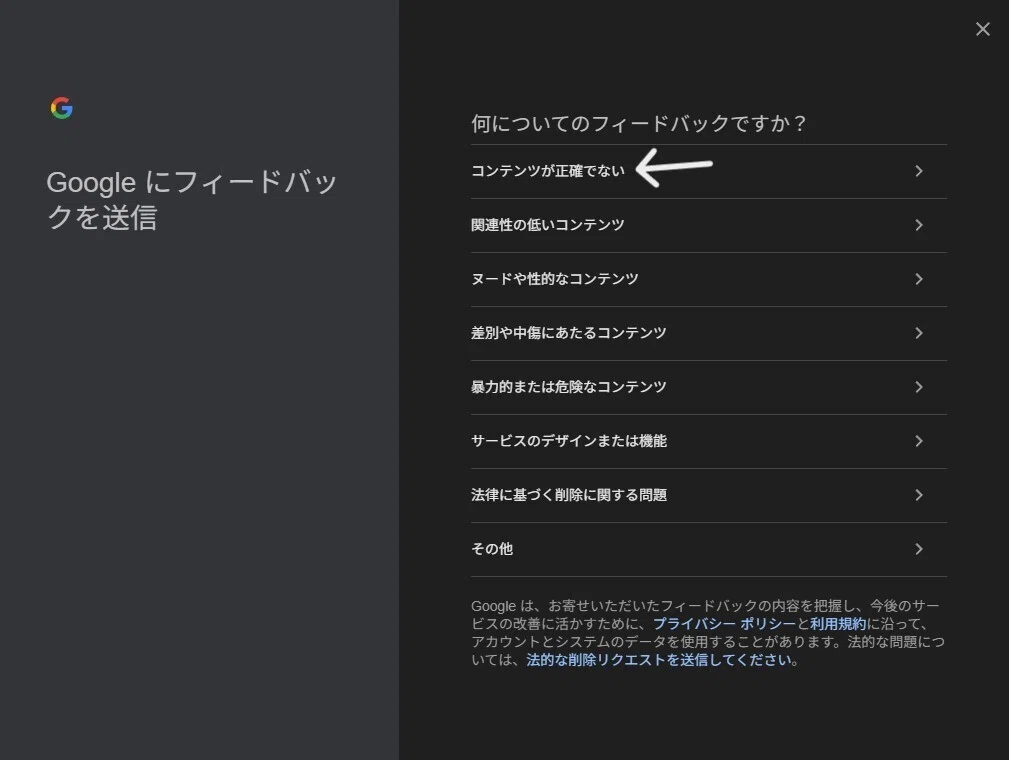The height and width of the screenshot is (760, 1009).
Task: Open the プライバシー ポリシー link
Action: pyautogui.click(x=725, y=624)
